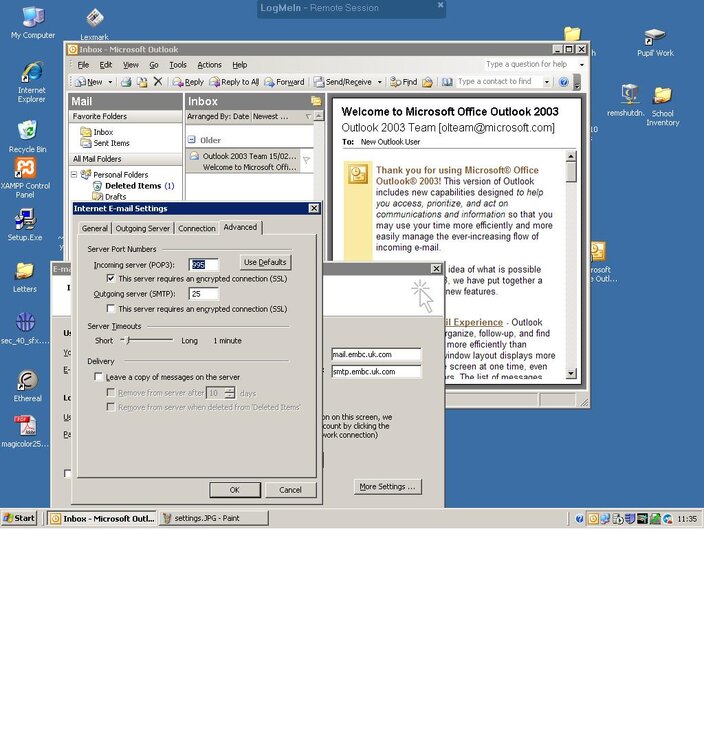
Task: Collapse the Older message group
Action: coord(192,140)
